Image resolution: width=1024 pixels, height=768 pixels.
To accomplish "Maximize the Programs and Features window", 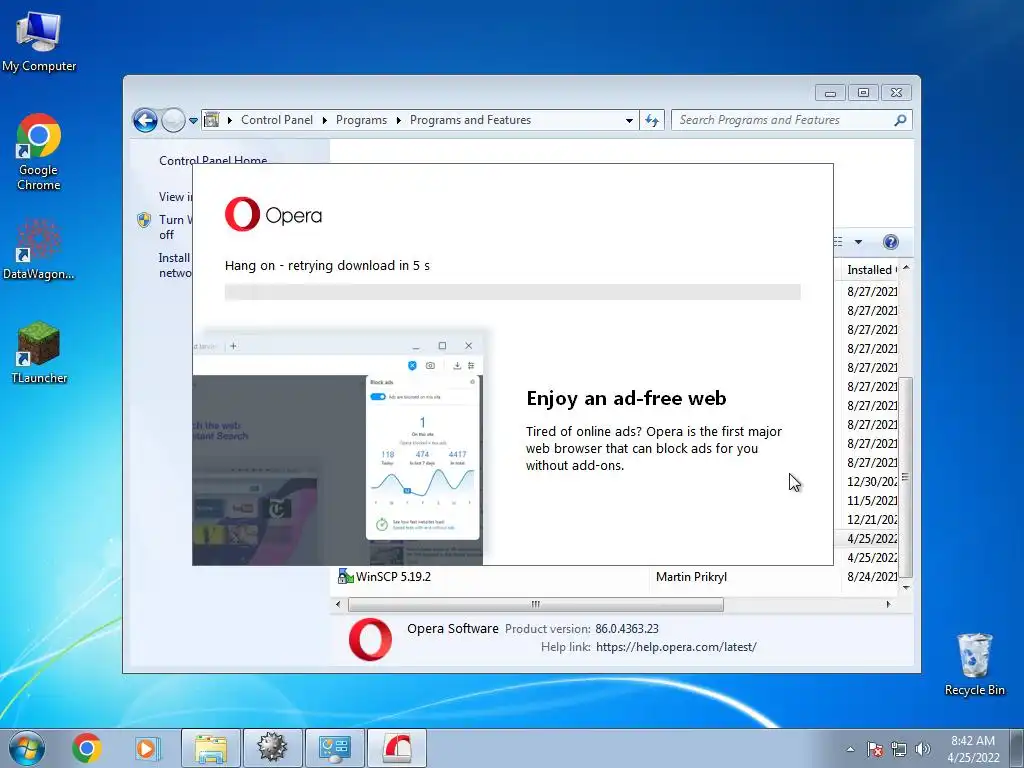I will point(863,93).
